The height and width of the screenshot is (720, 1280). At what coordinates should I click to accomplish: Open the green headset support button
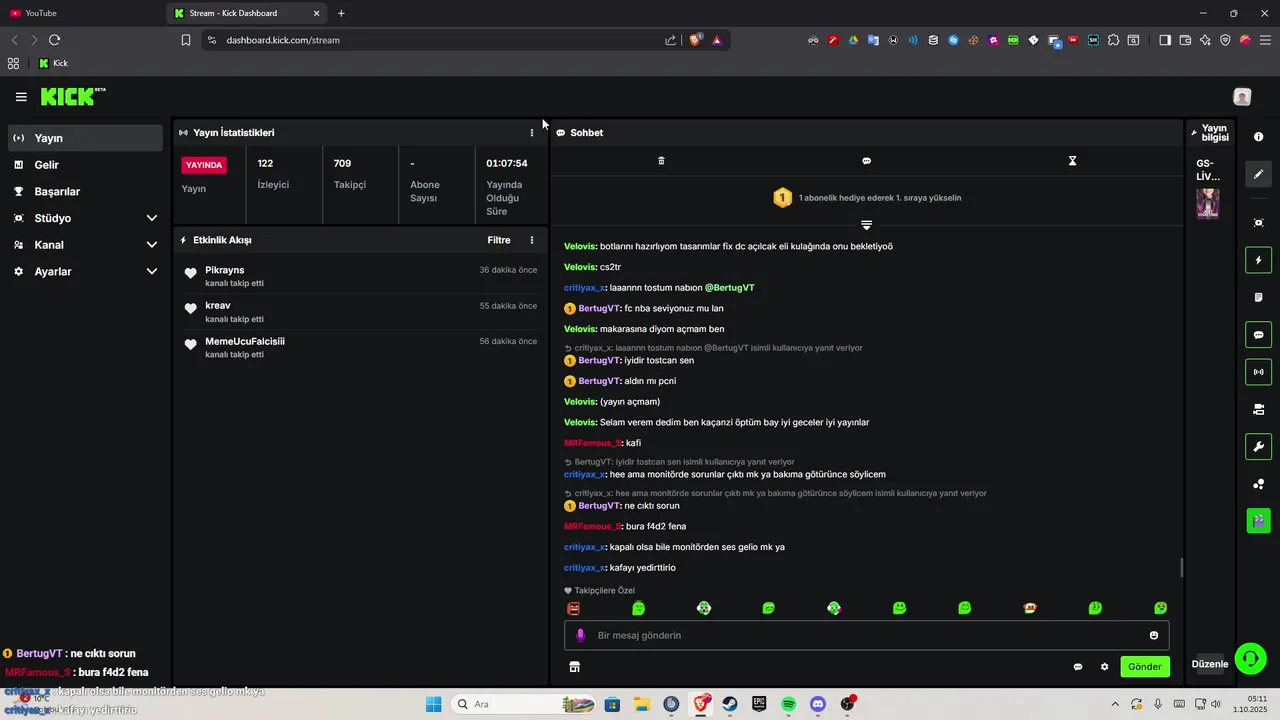click(1250, 658)
